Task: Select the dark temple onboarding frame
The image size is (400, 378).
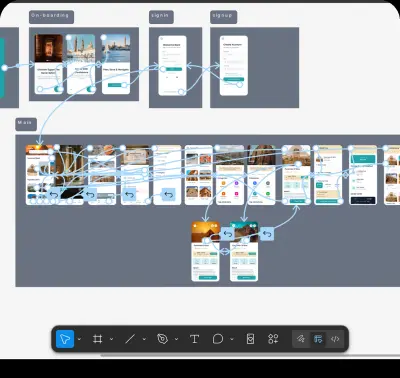Action: 49,64
